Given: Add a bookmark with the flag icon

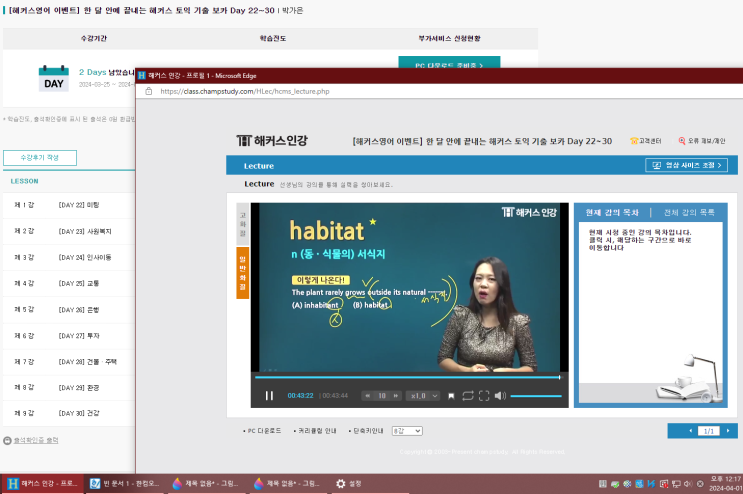Looking at the screenshot, I should [x=451, y=395].
